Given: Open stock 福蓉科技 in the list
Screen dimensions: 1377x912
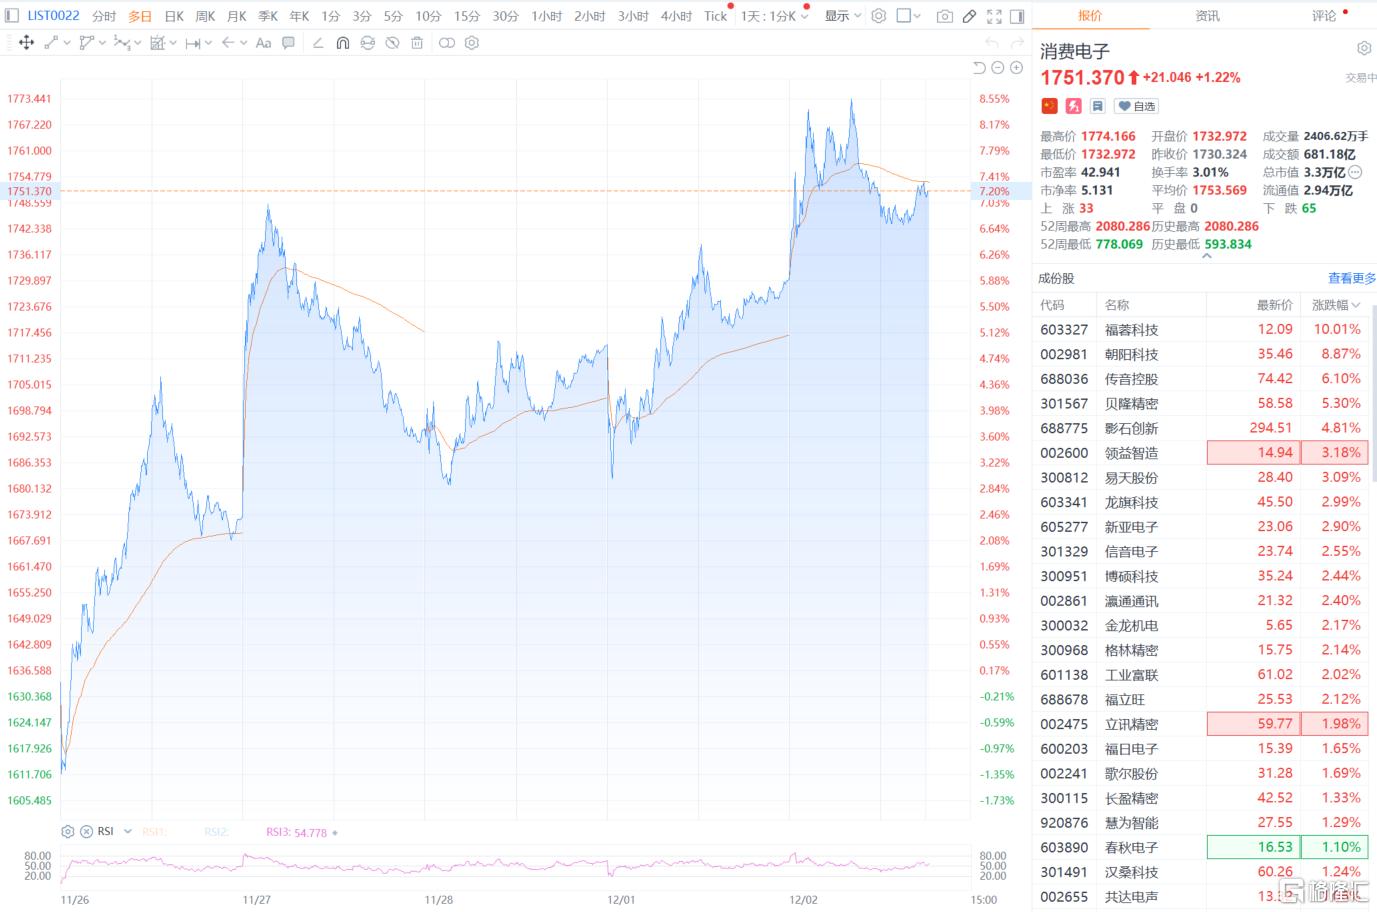Looking at the screenshot, I should [x=1131, y=330].
